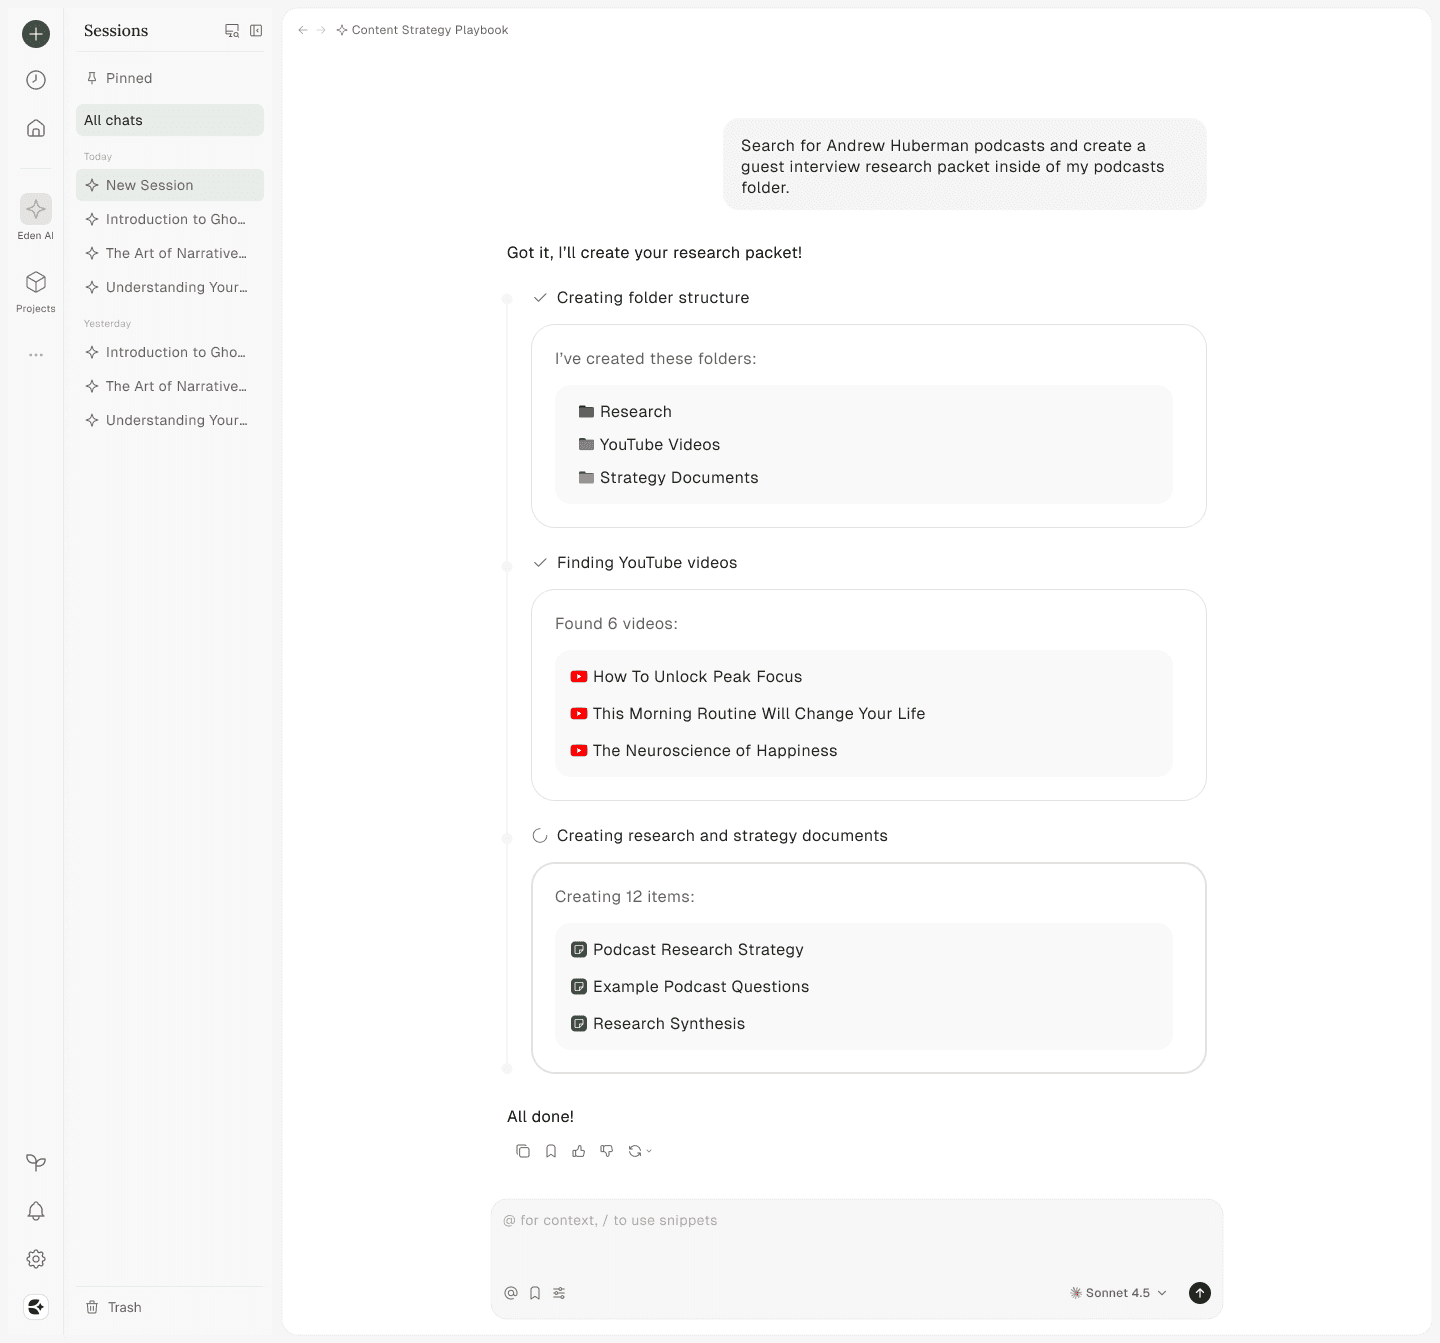Click the search chats icon in Sessions header
This screenshot has height=1343, width=1440.
232,31
